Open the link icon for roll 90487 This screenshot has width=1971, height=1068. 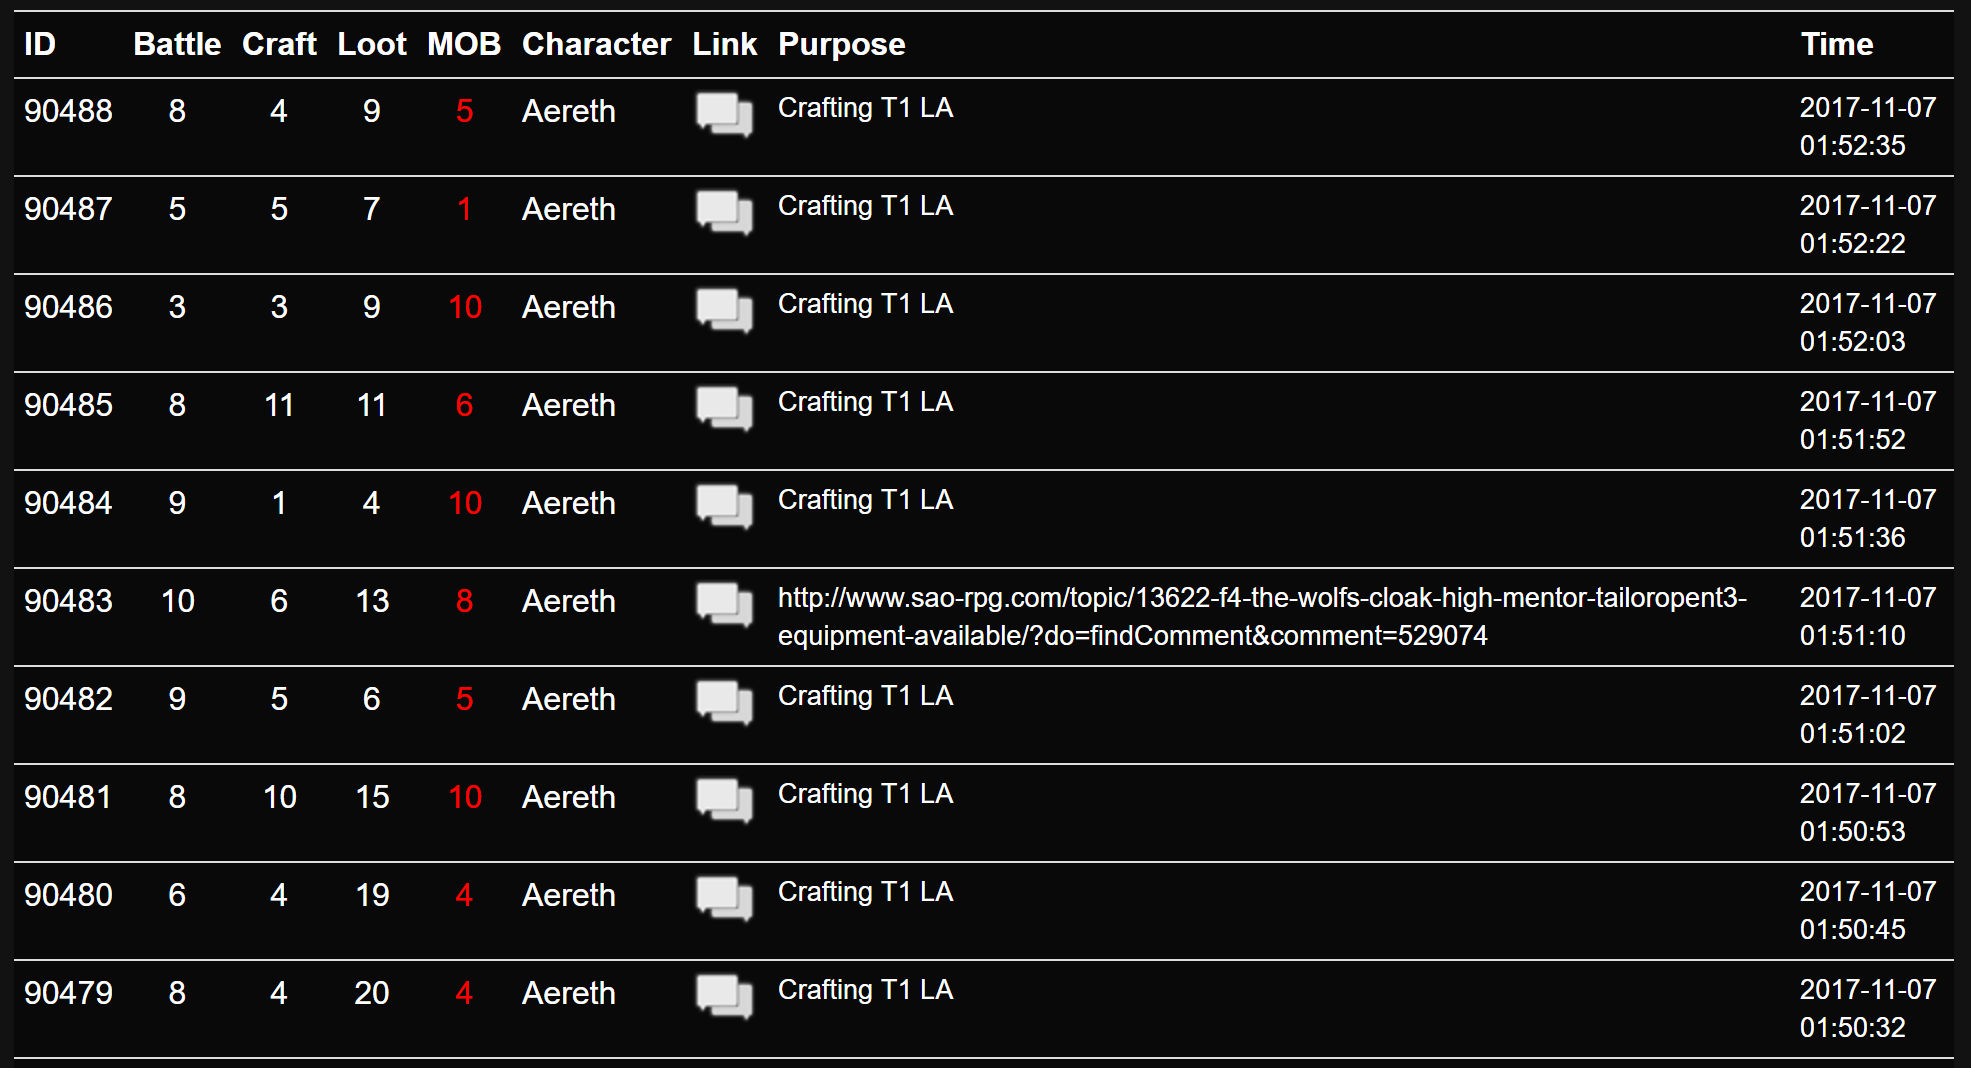click(724, 212)
